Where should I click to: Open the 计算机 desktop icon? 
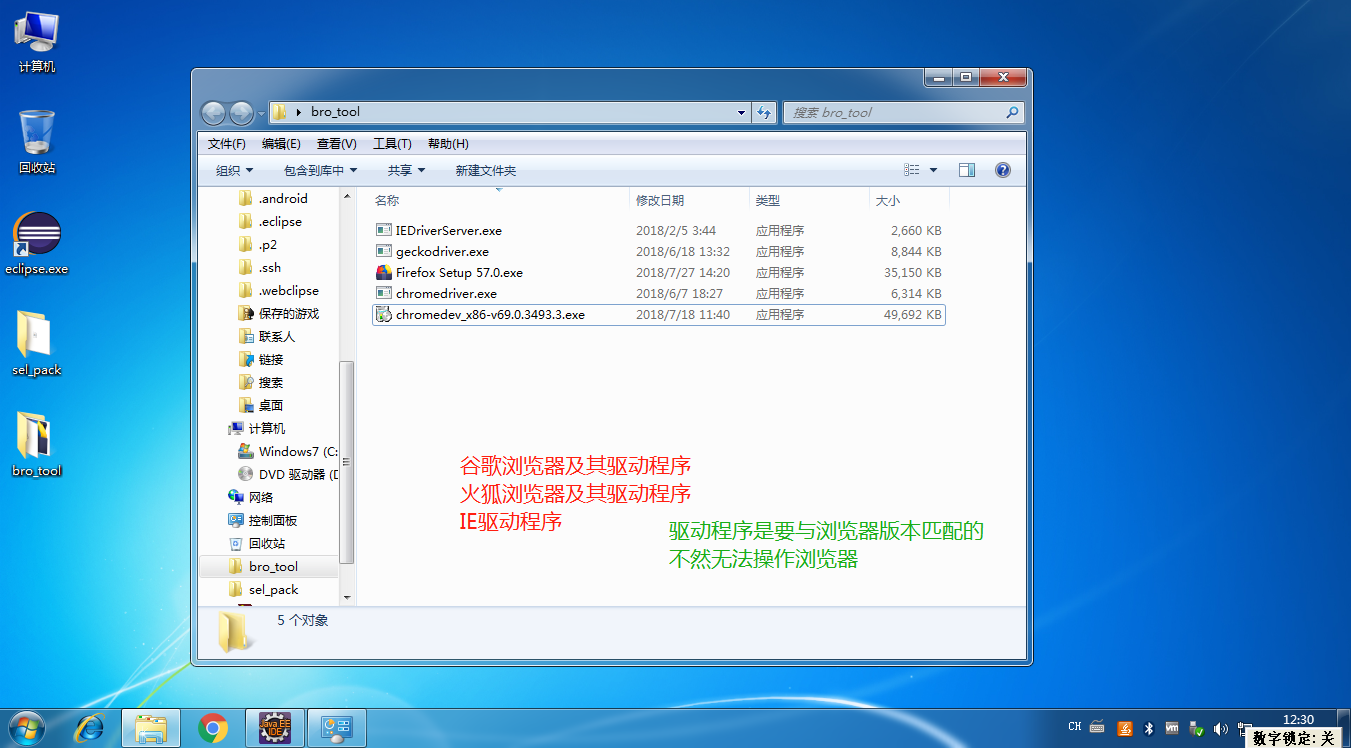37,41
